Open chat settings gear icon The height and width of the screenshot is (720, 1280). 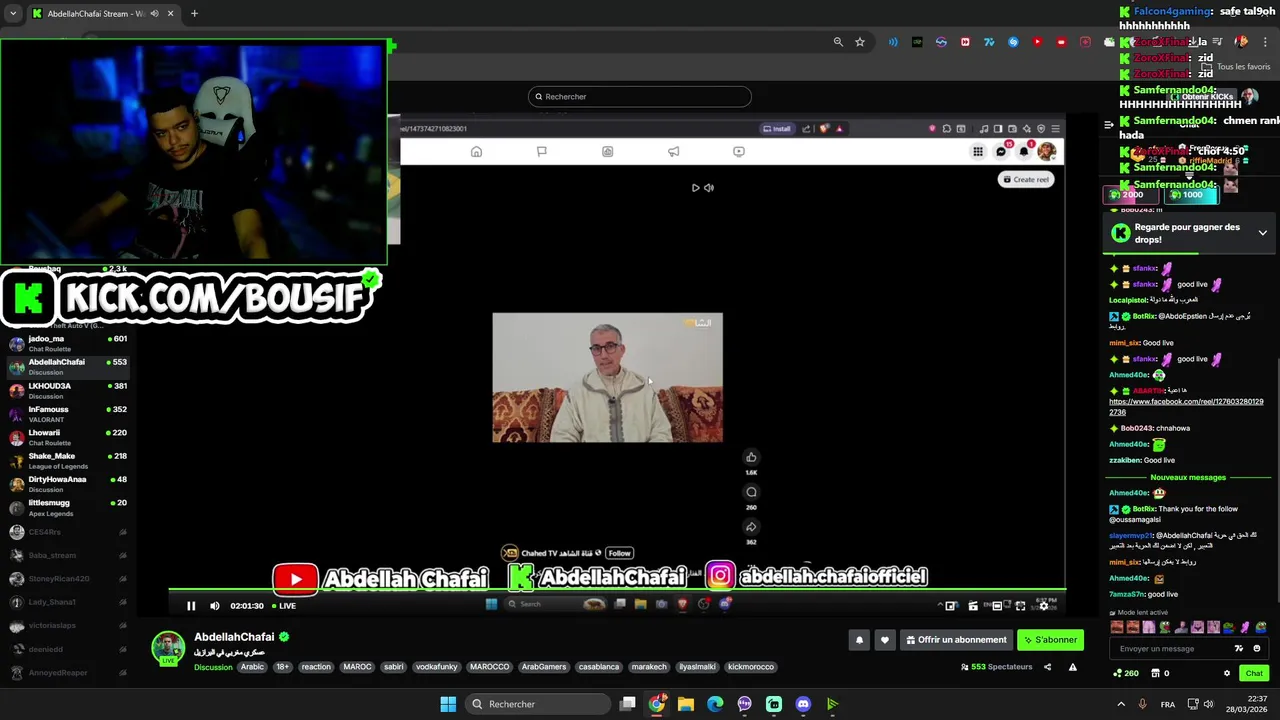pyautogui.click(x=1227, y=674)
